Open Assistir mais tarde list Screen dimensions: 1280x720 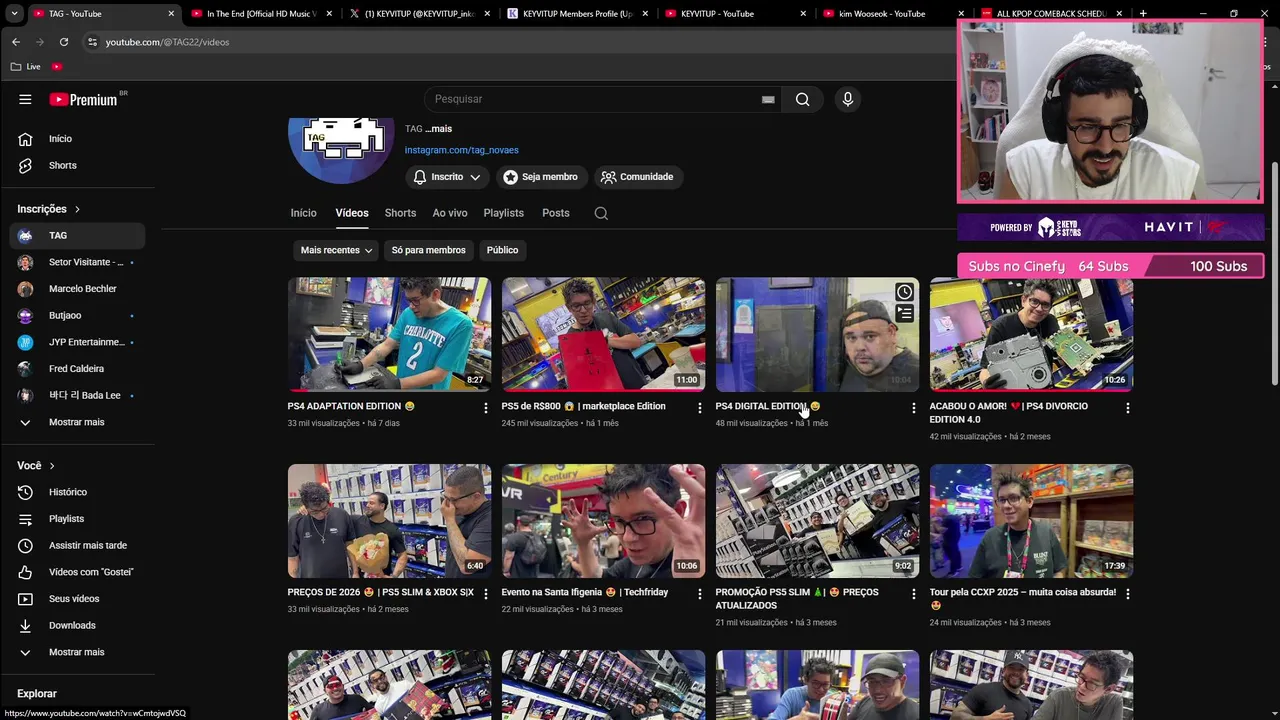[77, 545]
